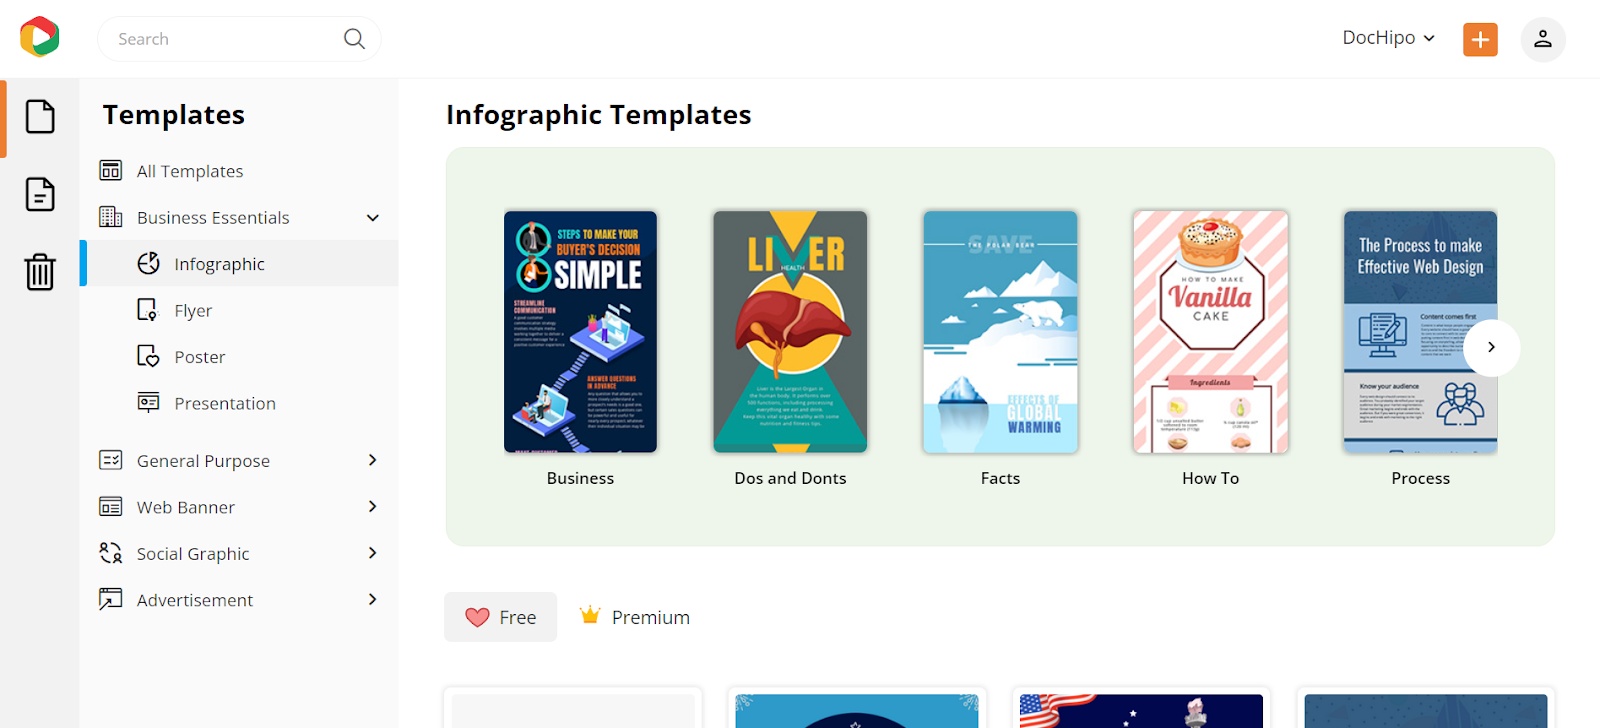Click the search magnifier icon
Viewport: 1600px width, 728px height.
click(x=354, y=38)
